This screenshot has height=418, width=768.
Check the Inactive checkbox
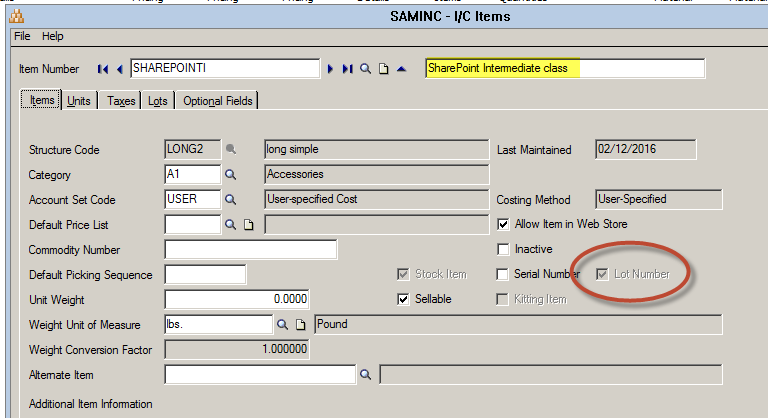click(503, 249)
